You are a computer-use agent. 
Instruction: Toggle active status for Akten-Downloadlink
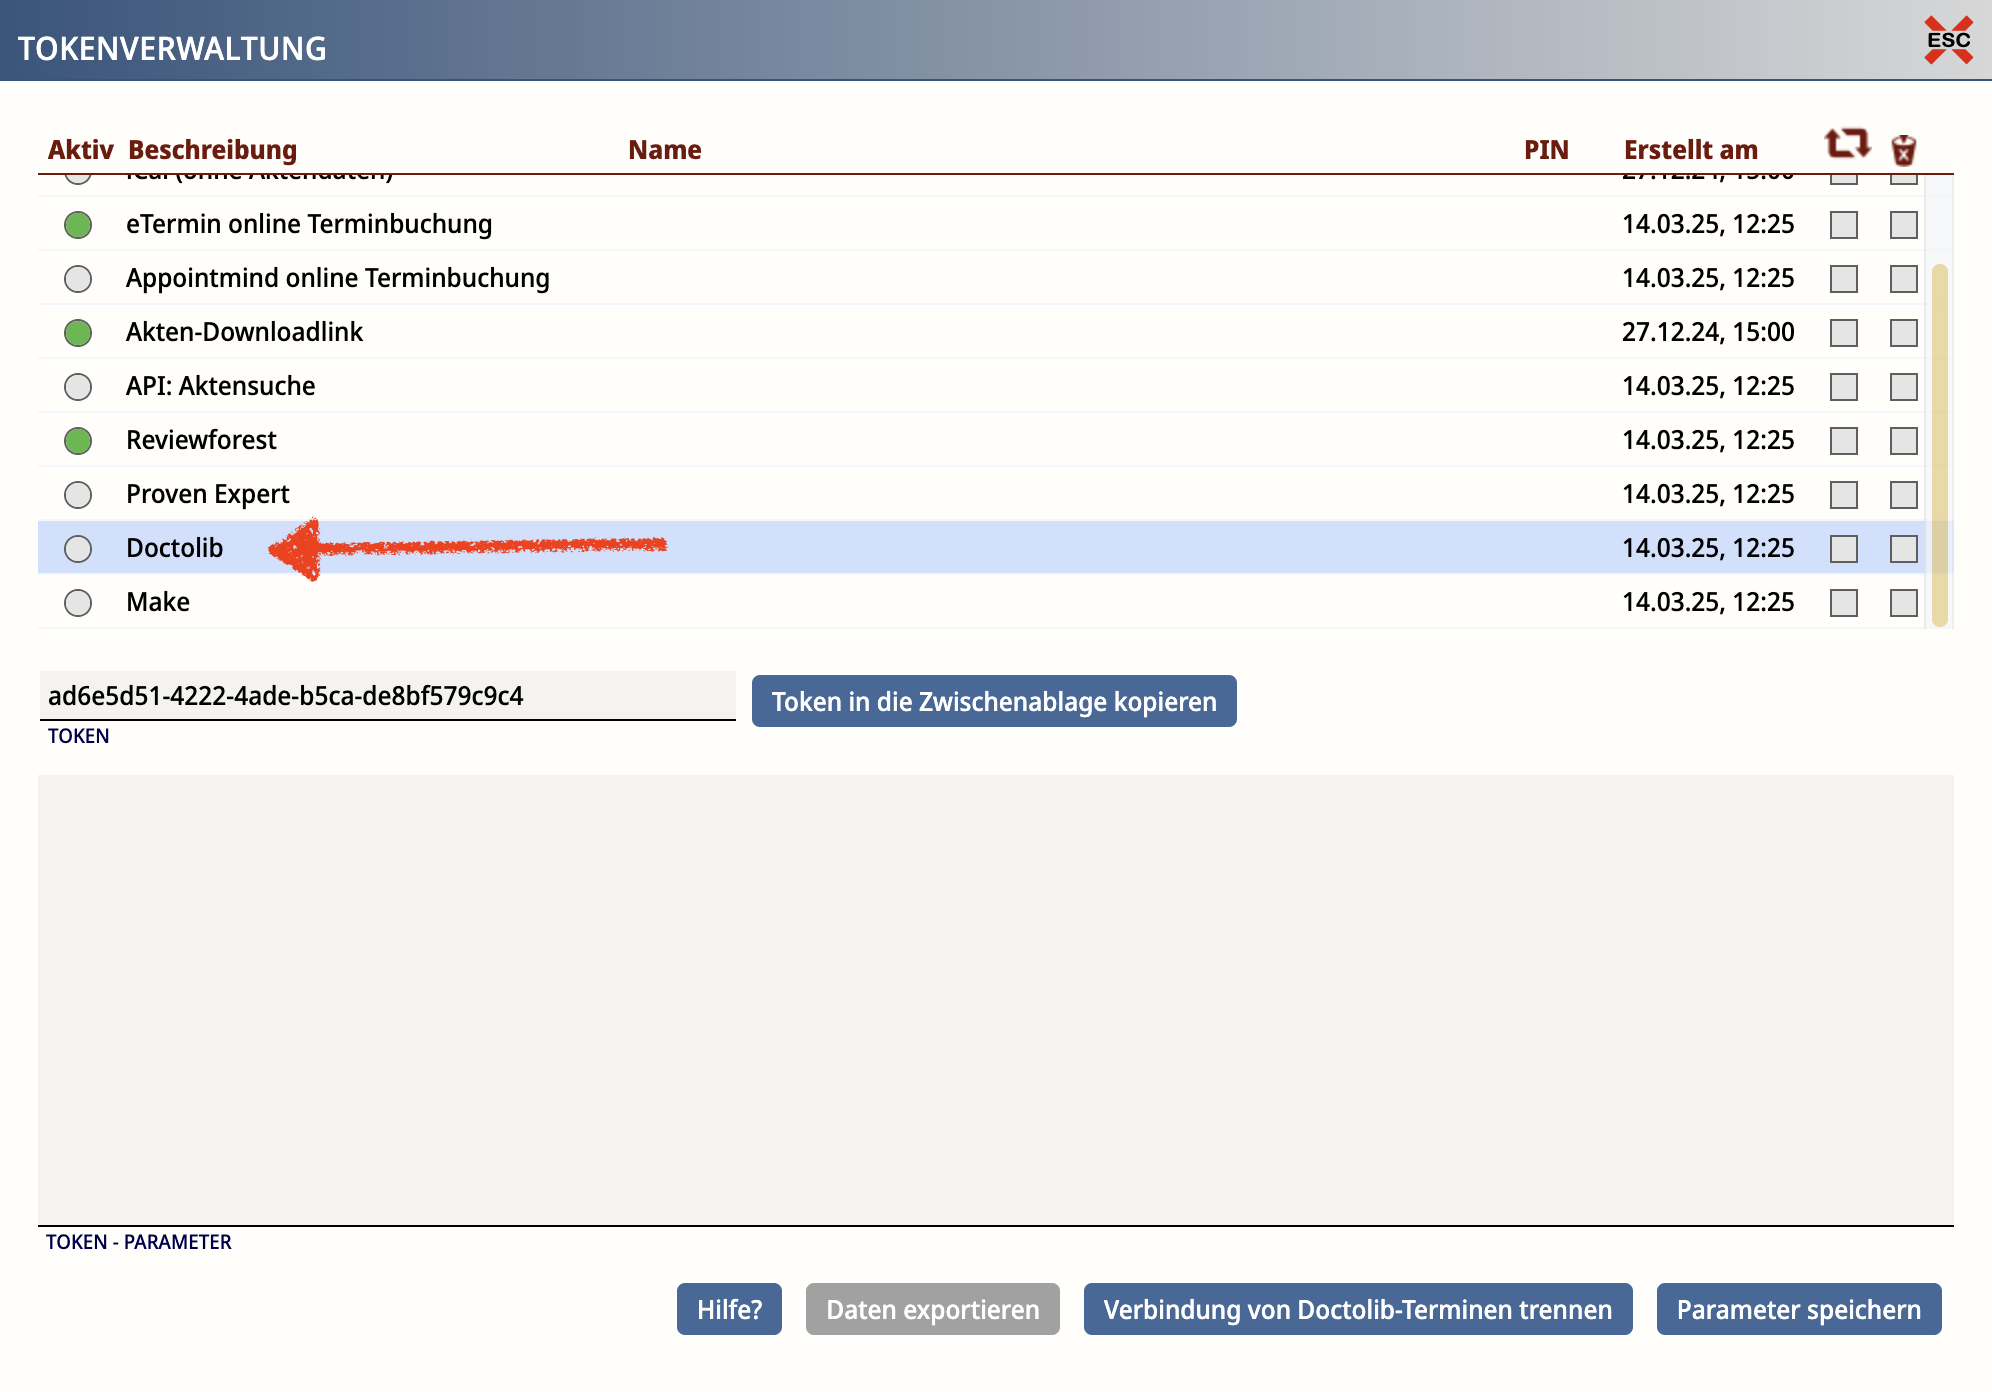78,333
